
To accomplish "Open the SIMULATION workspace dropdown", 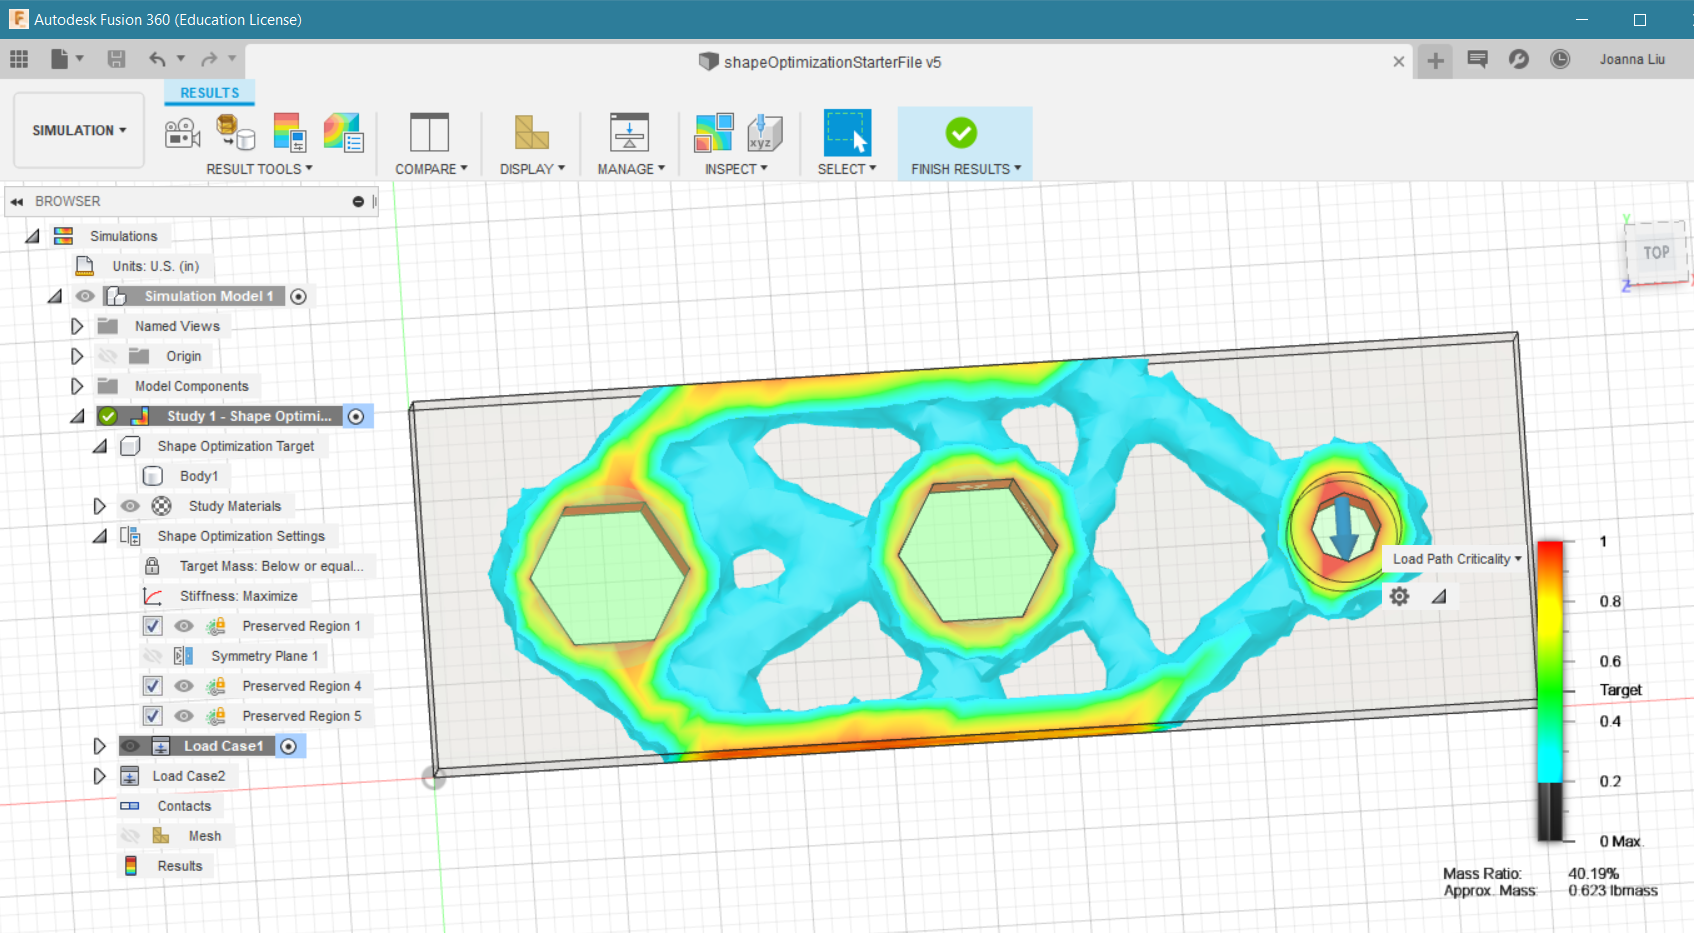I will (79, 130).
